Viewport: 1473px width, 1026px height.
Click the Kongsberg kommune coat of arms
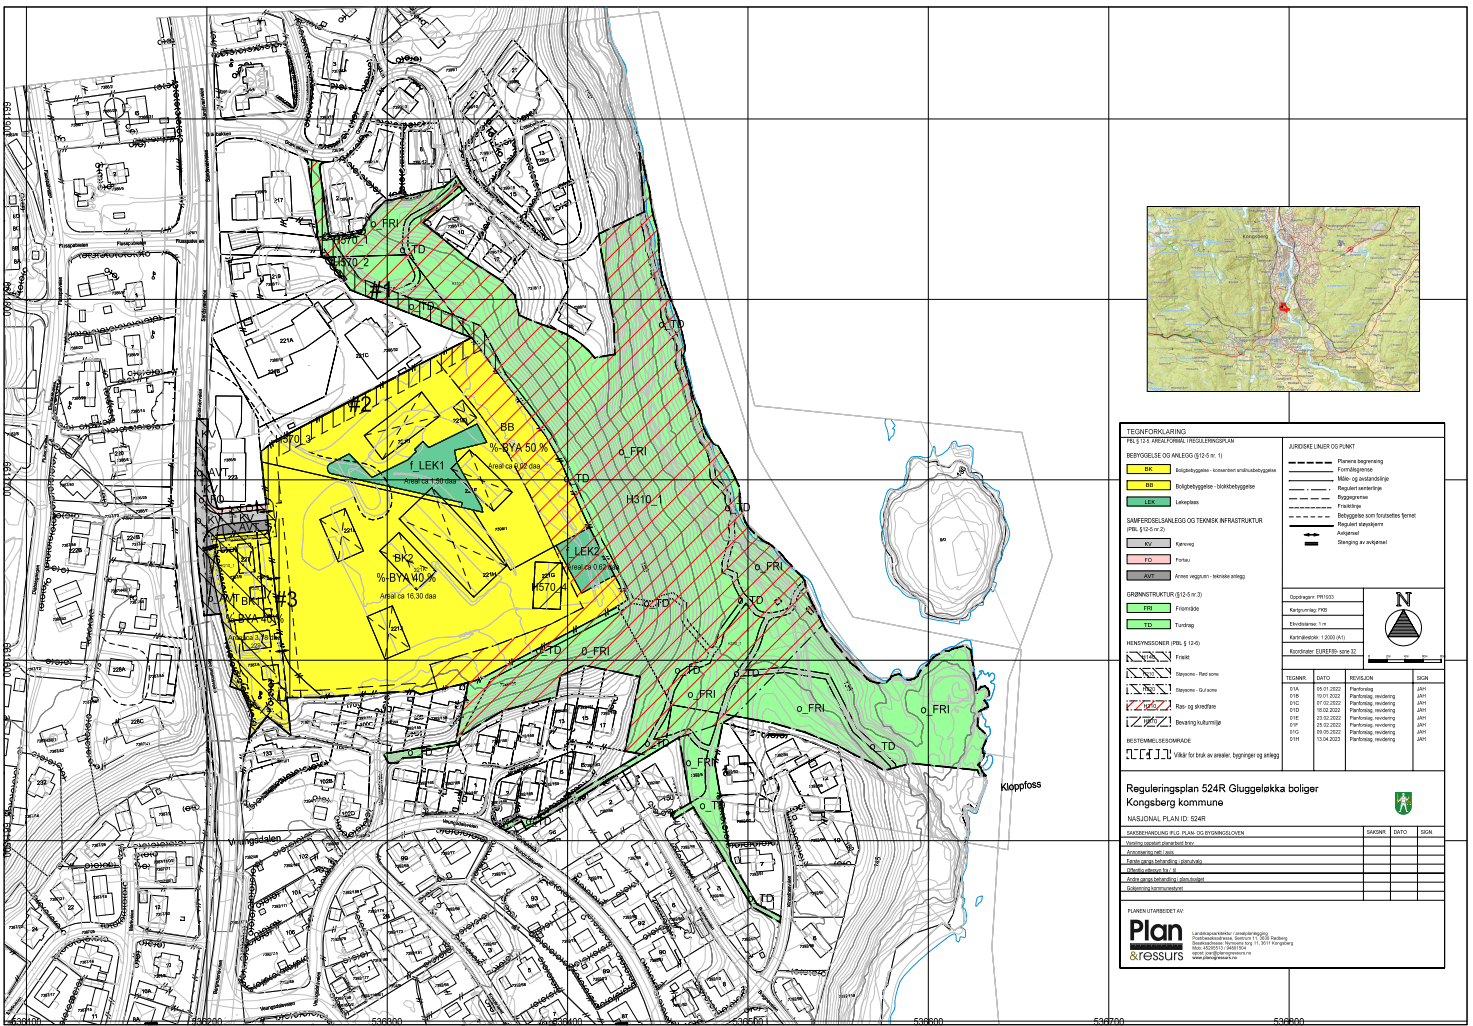click(1403, 802)
